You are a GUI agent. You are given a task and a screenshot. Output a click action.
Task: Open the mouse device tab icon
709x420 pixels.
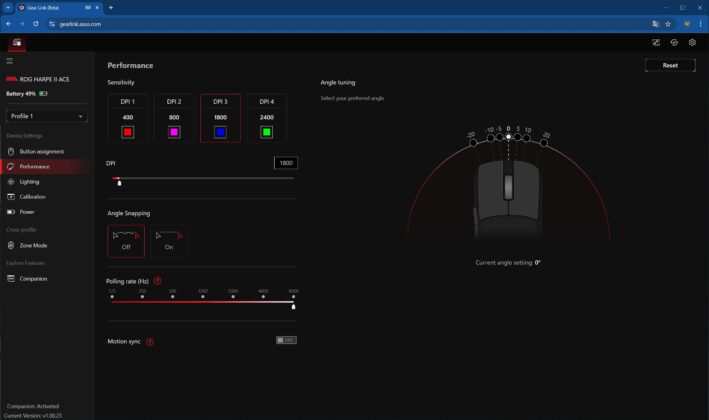pos(17,42)
